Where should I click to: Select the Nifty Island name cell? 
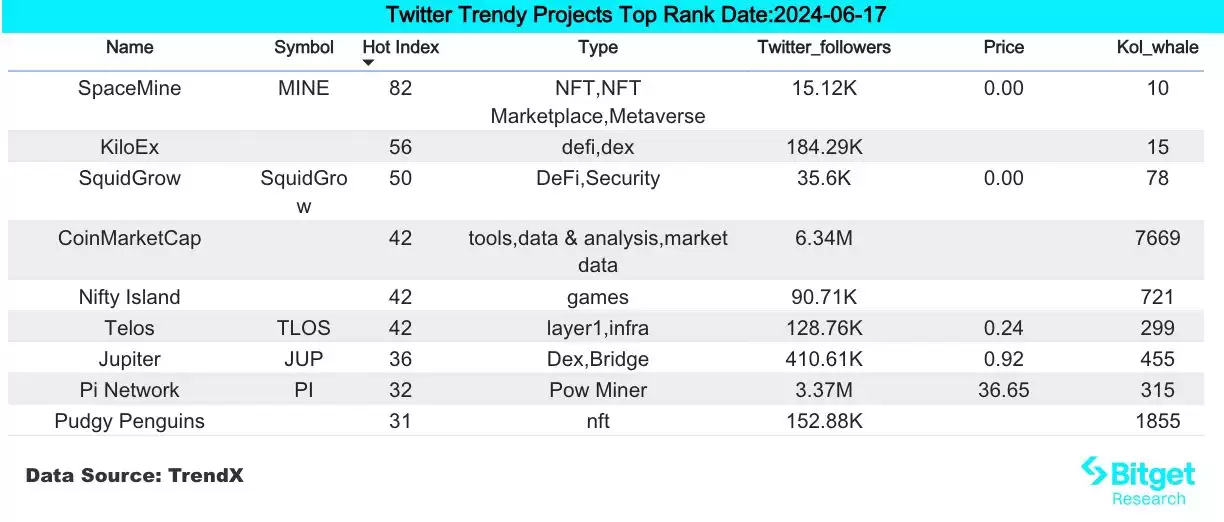[x=129, y=297]
